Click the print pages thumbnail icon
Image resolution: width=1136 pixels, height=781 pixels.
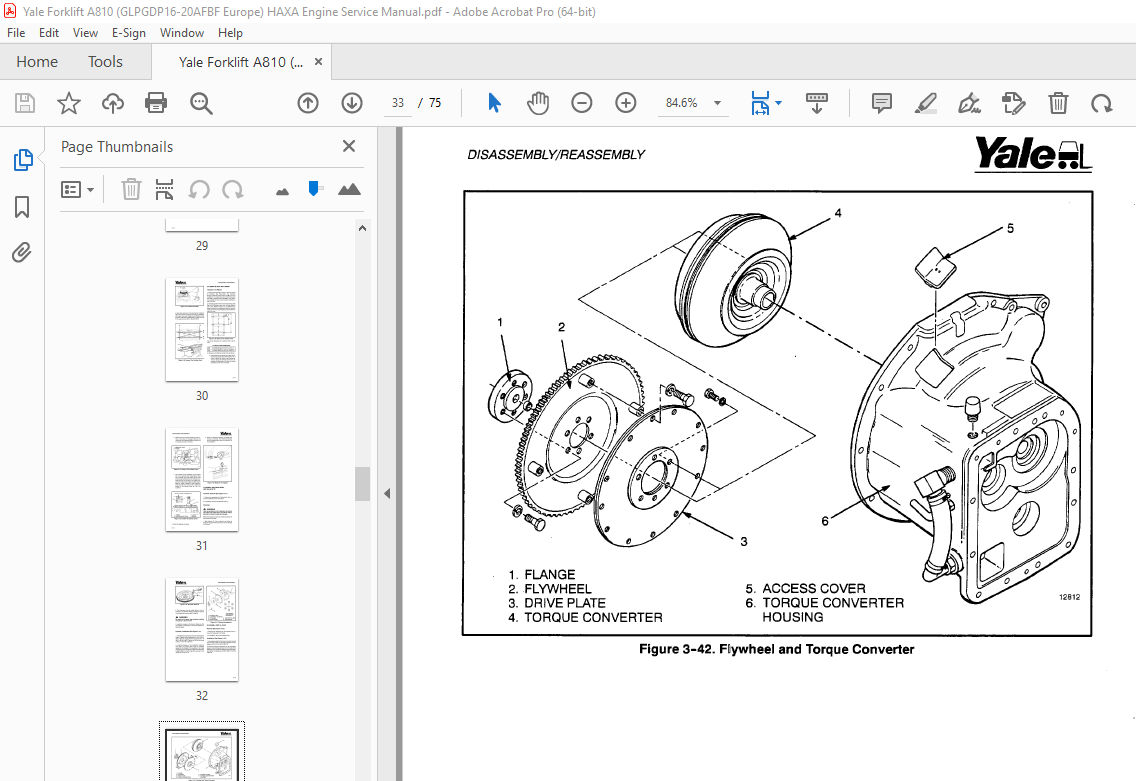(164, 190)
